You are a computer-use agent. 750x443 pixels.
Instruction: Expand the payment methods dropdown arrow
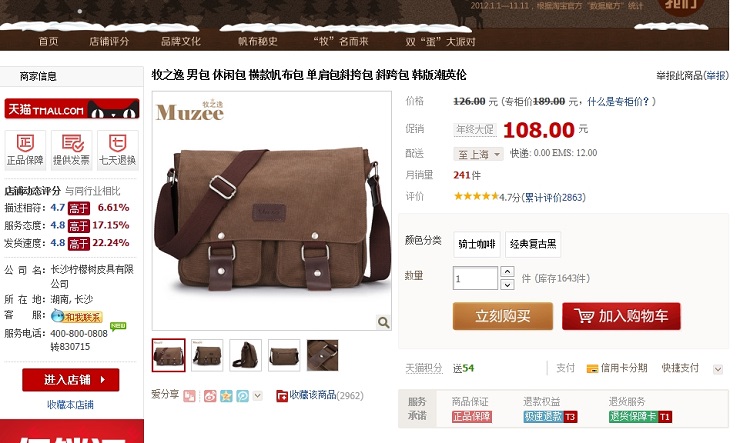pyautogui.click(x=717, y=369)
